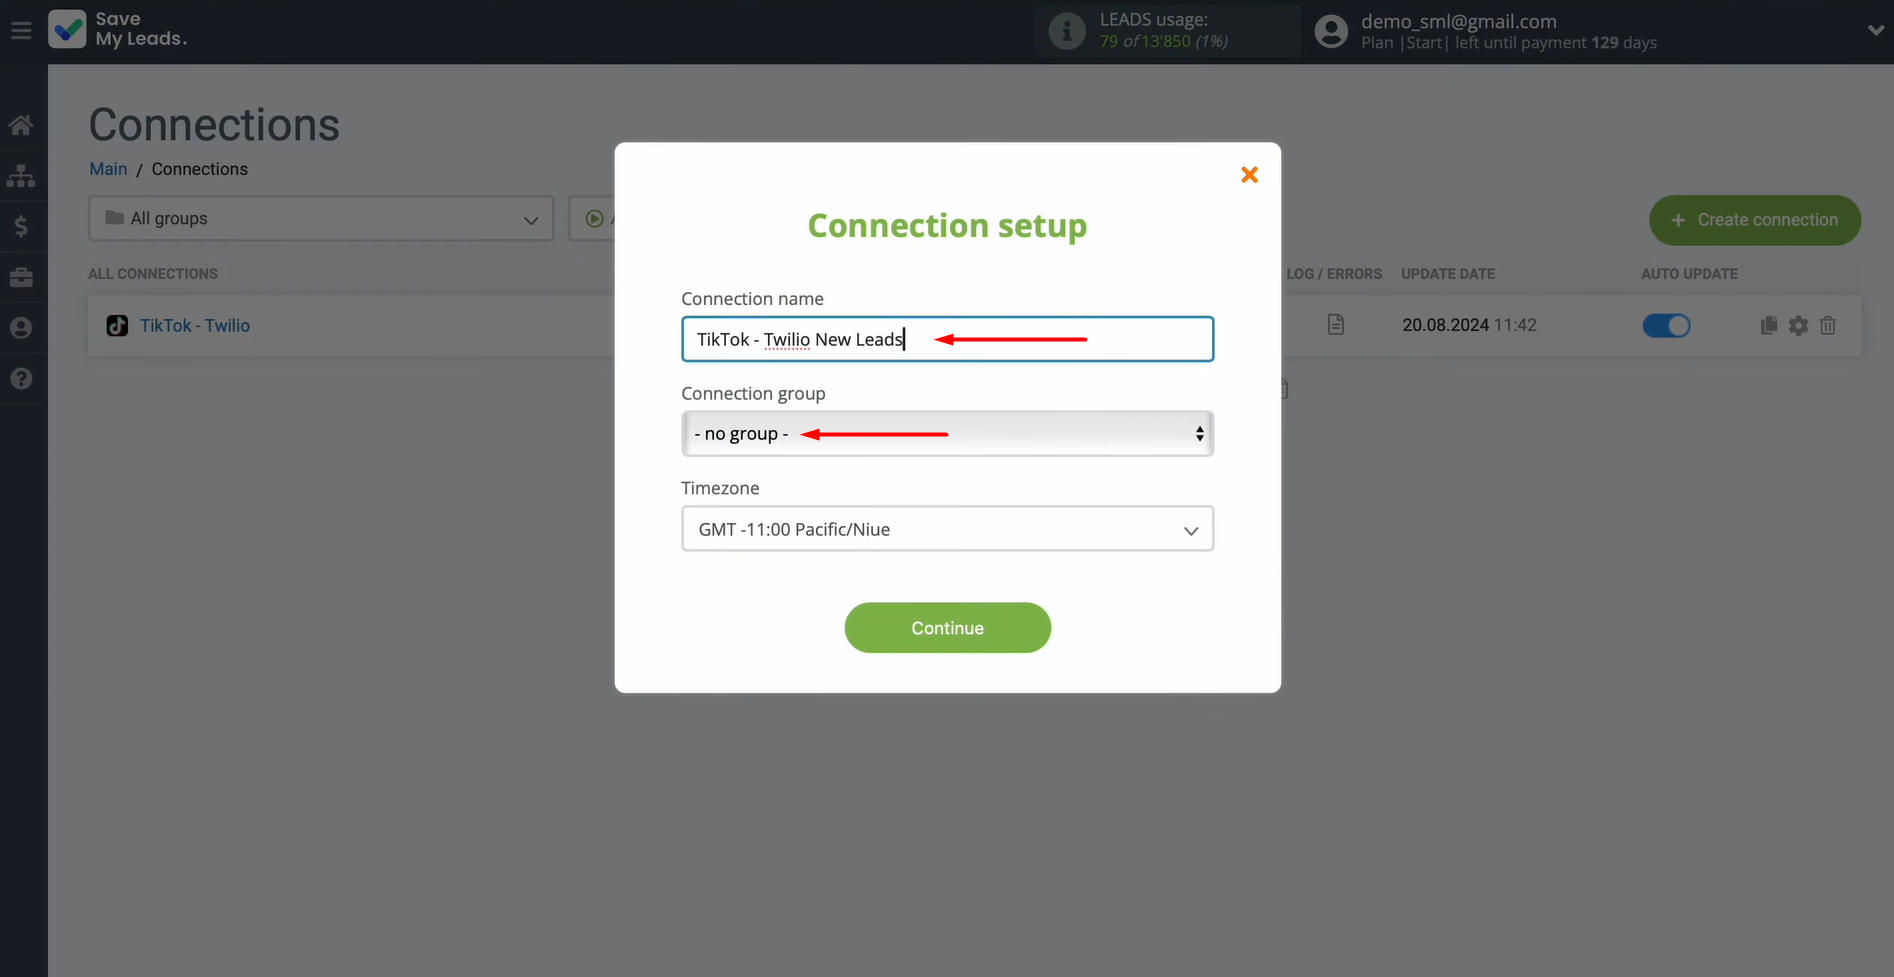Select the Connections hierarchy icon in sidebar

pyautogui.click(x=21, y=176)
